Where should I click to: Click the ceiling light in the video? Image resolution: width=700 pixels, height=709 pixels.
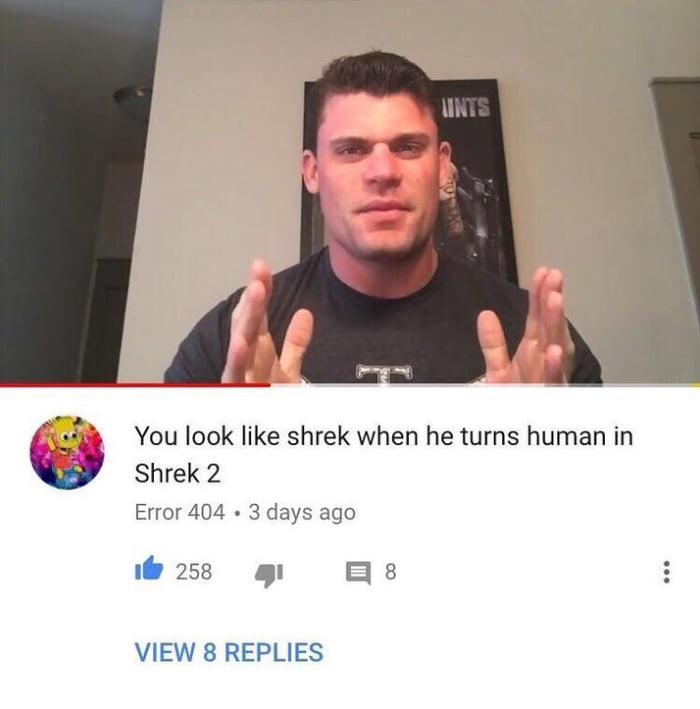(x=132, y=100)
